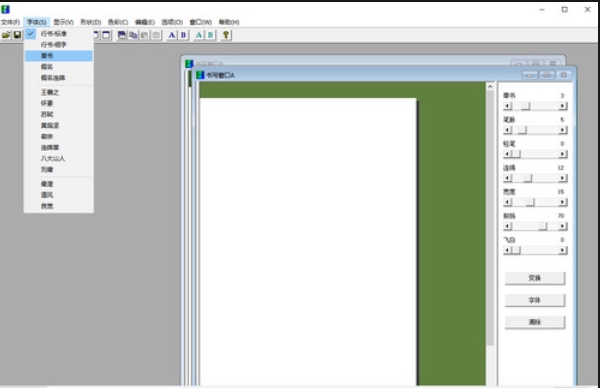This screenshot has height=388, width=600.
Task: Open the 文件(F) menu
Action: [x=10, y=22]
